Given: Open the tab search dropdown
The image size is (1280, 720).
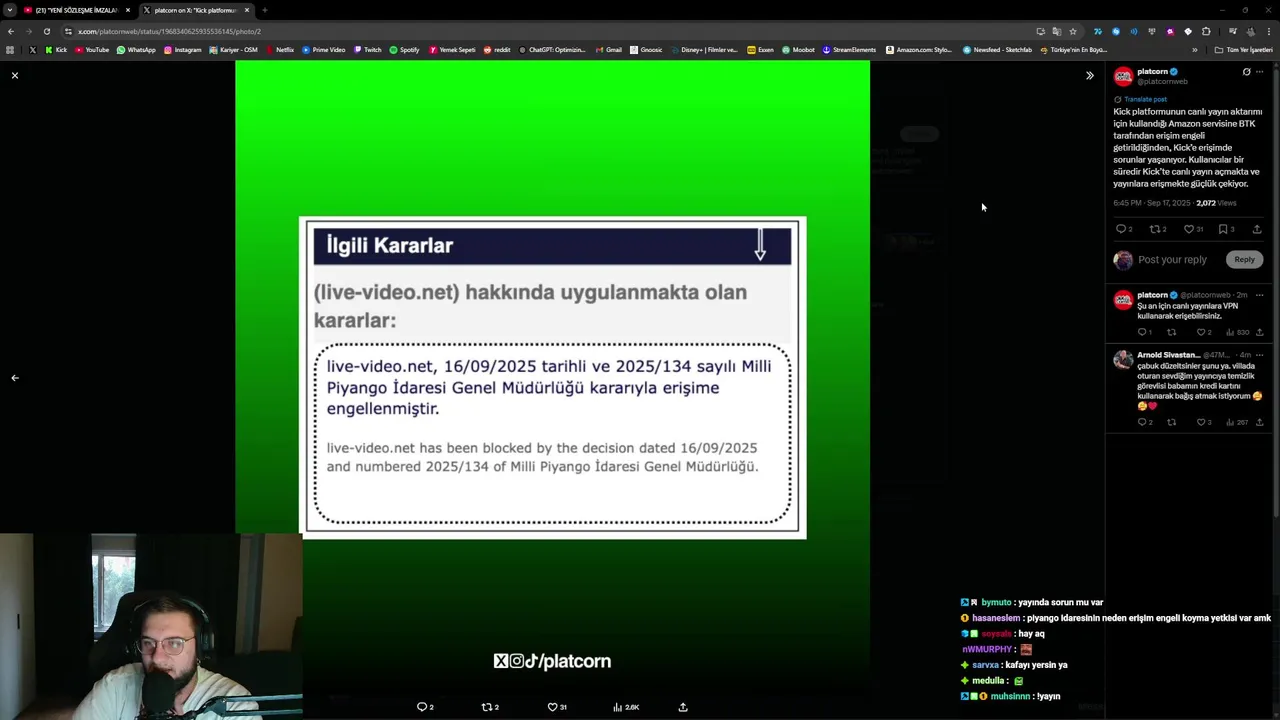Looking at the screenshot, I should click(9, 10).
